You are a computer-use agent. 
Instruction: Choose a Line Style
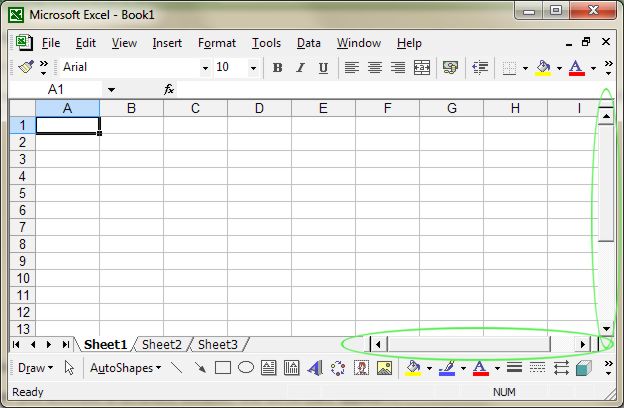[x=515, y=368]
